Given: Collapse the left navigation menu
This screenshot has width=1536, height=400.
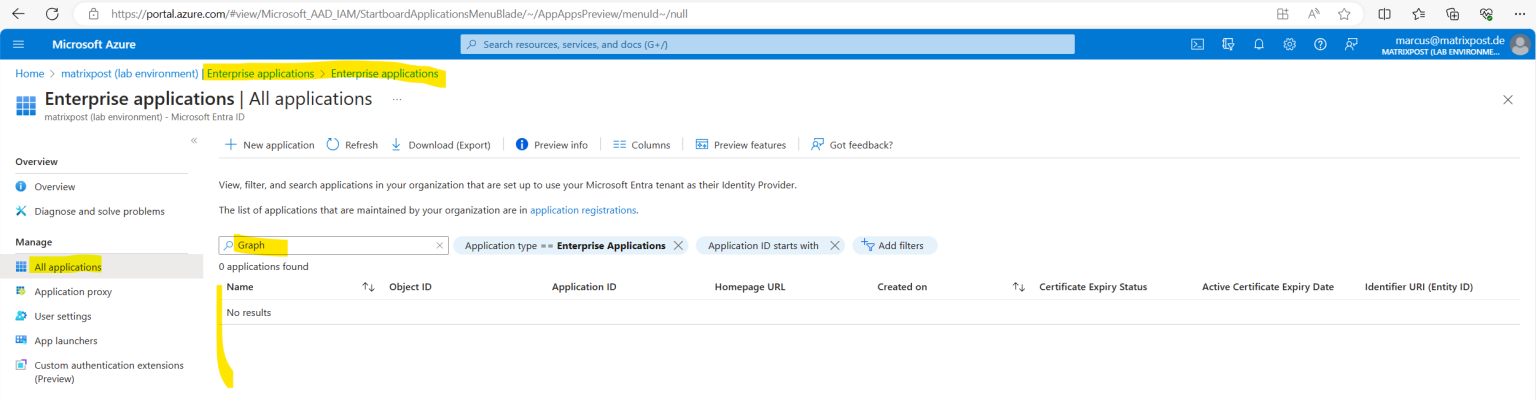Looking at the screenshot, I should (x=194, y=140).
